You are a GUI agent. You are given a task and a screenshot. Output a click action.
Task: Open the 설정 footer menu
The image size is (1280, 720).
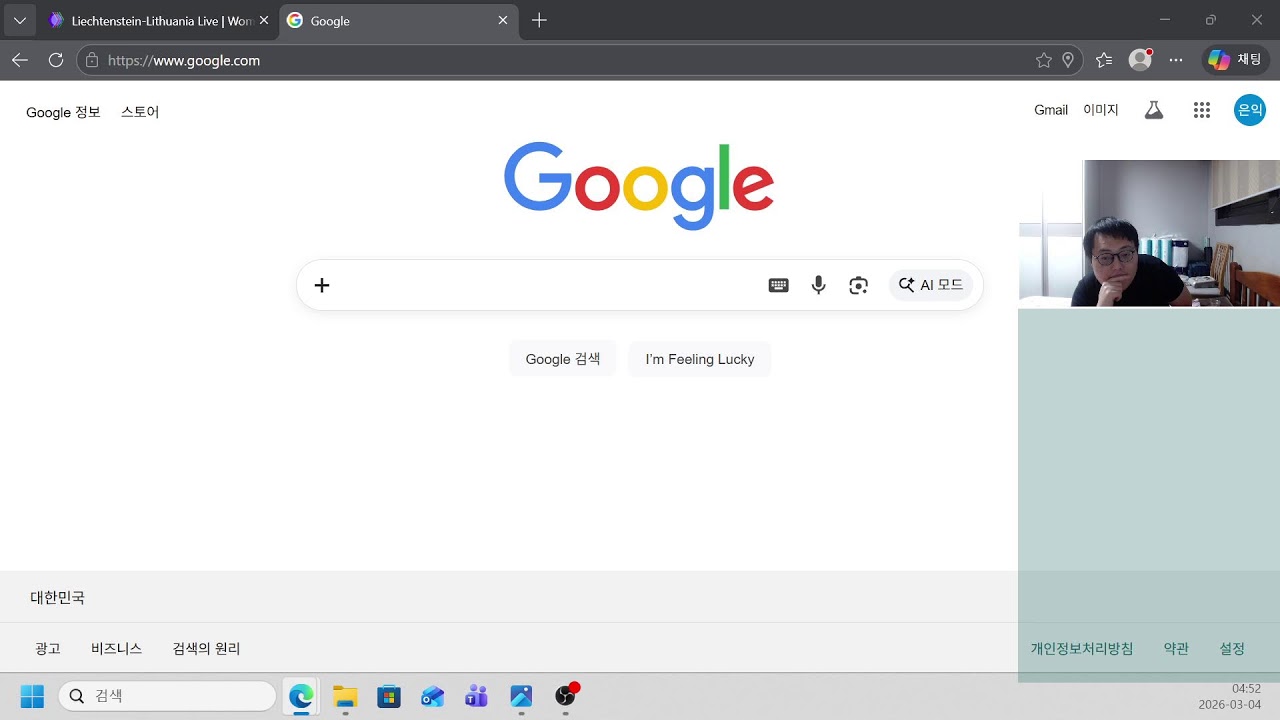click(1232, 648)
